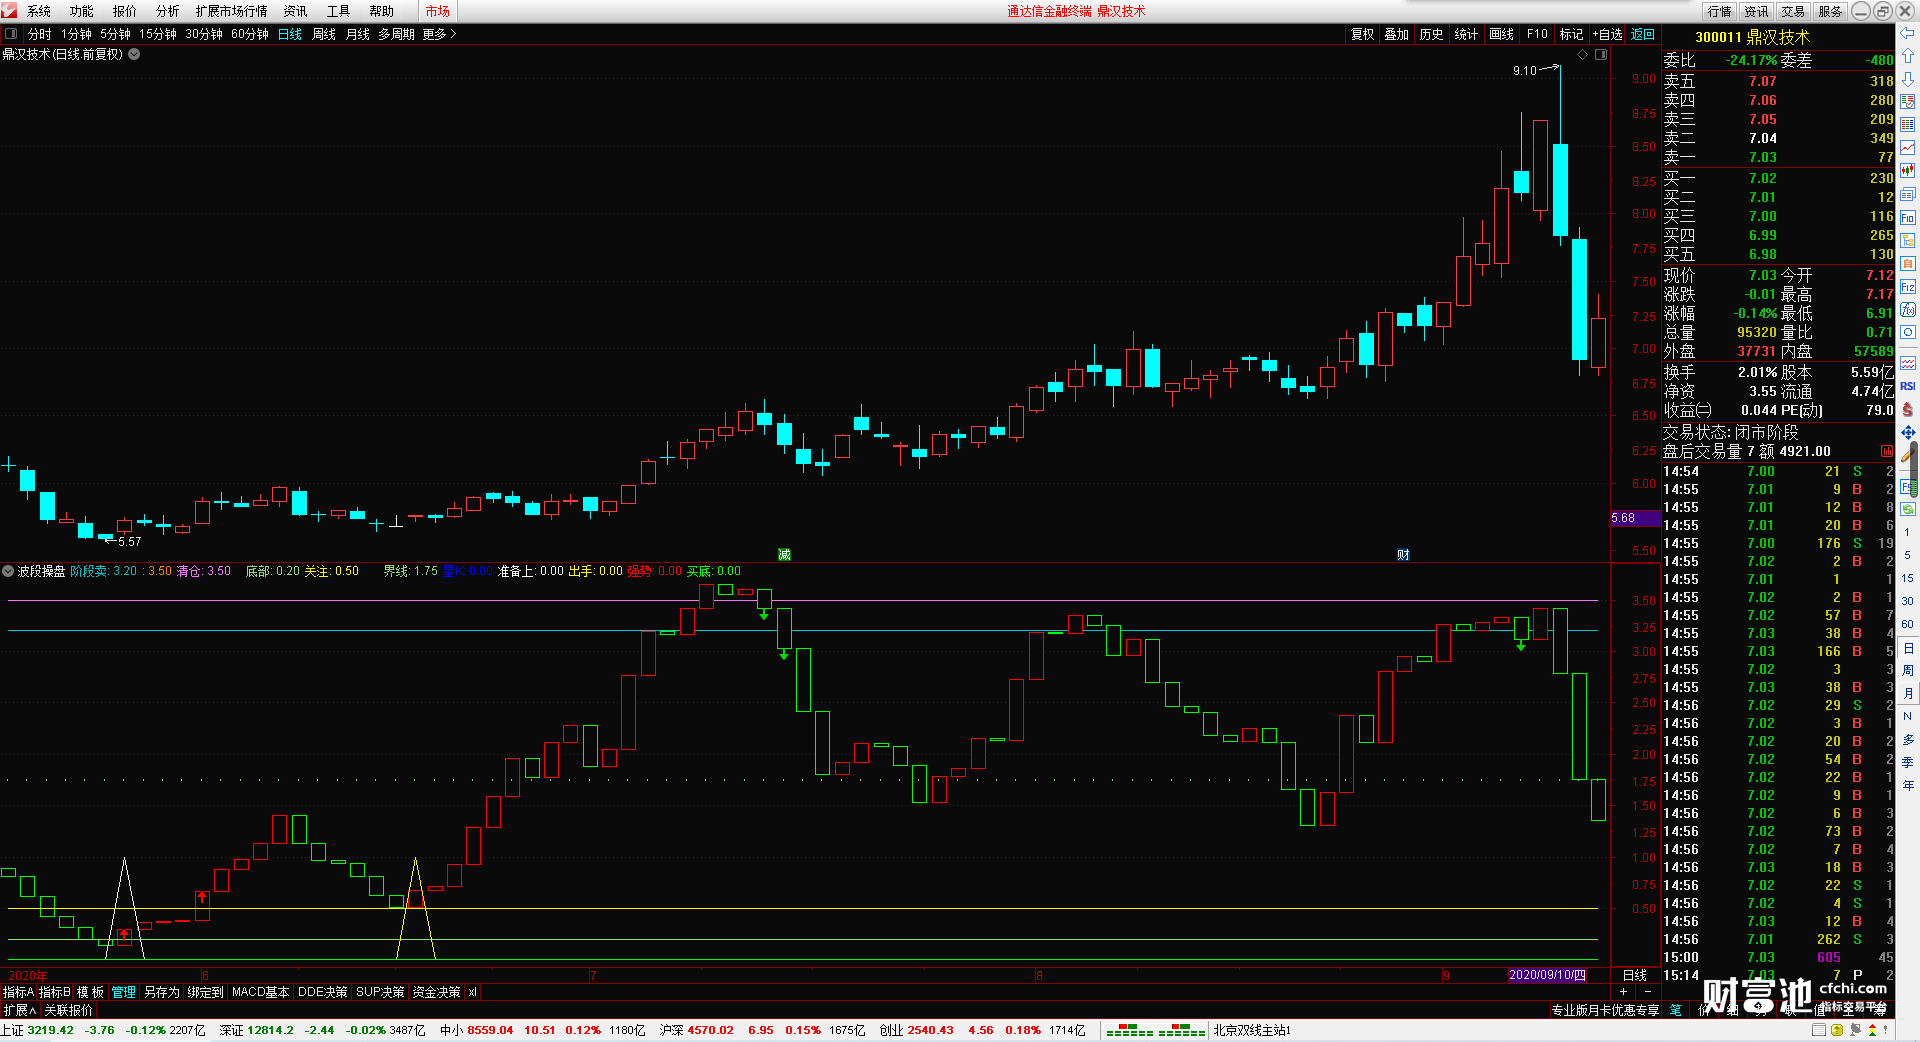The height and width of the screenshot is (1042, 1920).
Task: Switch to the DDE决策 tab
Action: (322, 992)
